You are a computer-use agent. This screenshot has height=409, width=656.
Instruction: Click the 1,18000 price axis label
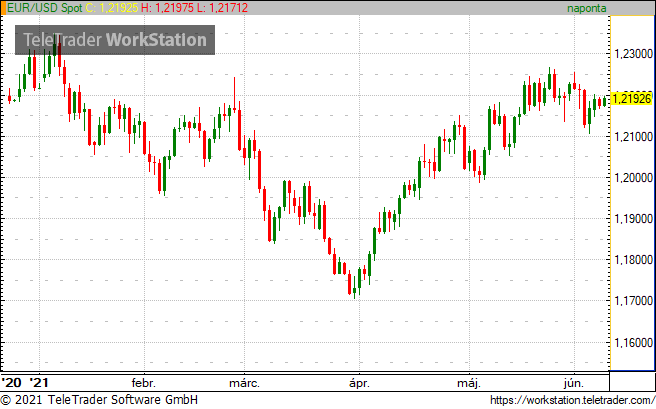[x=633, y=260]
